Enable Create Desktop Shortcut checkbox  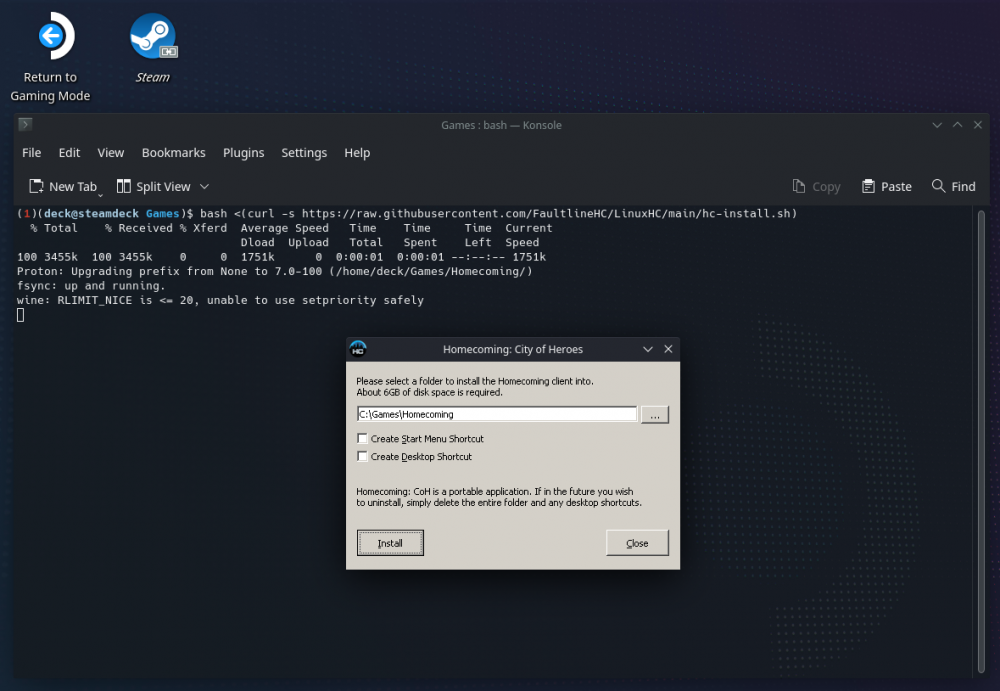[x=362, y=457]
